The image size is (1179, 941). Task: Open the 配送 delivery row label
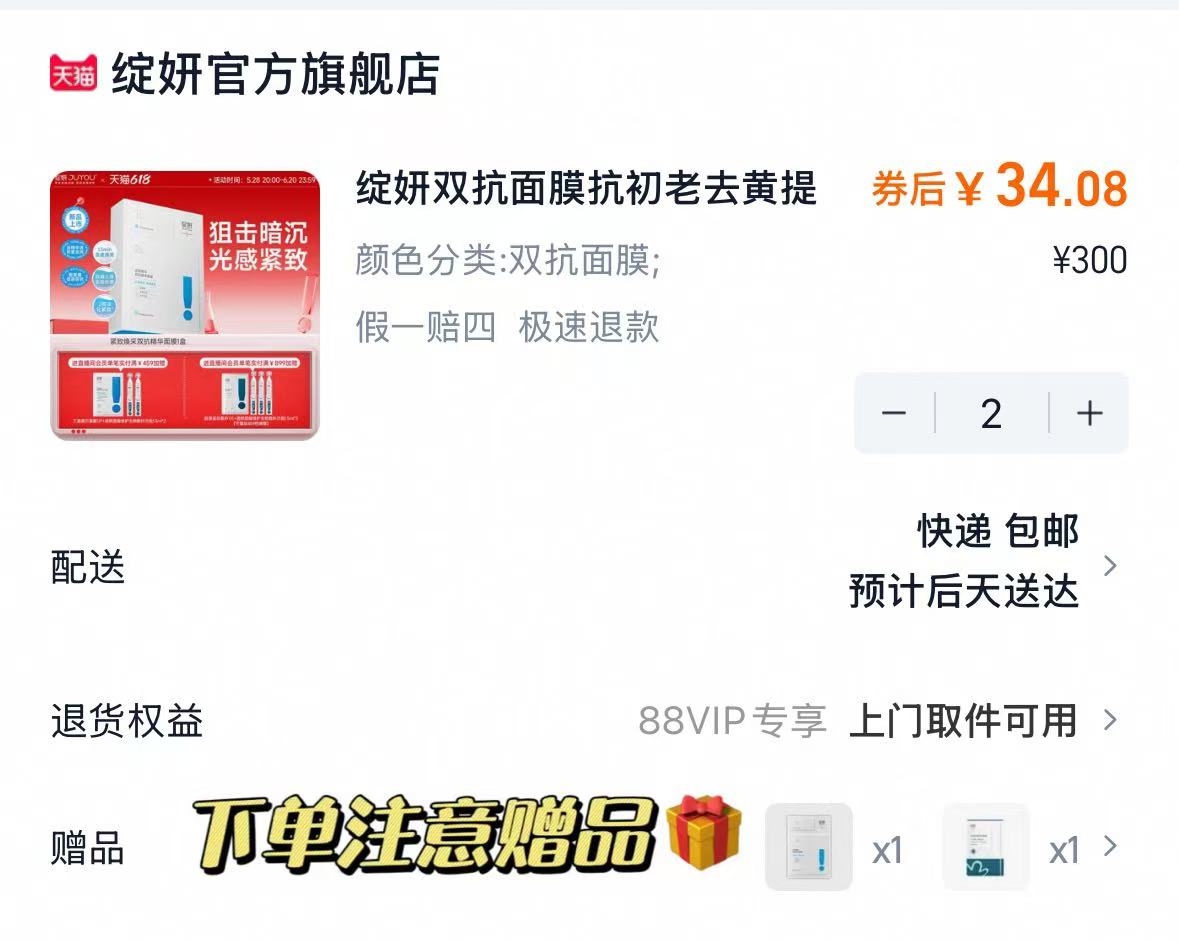coord(87,566)
